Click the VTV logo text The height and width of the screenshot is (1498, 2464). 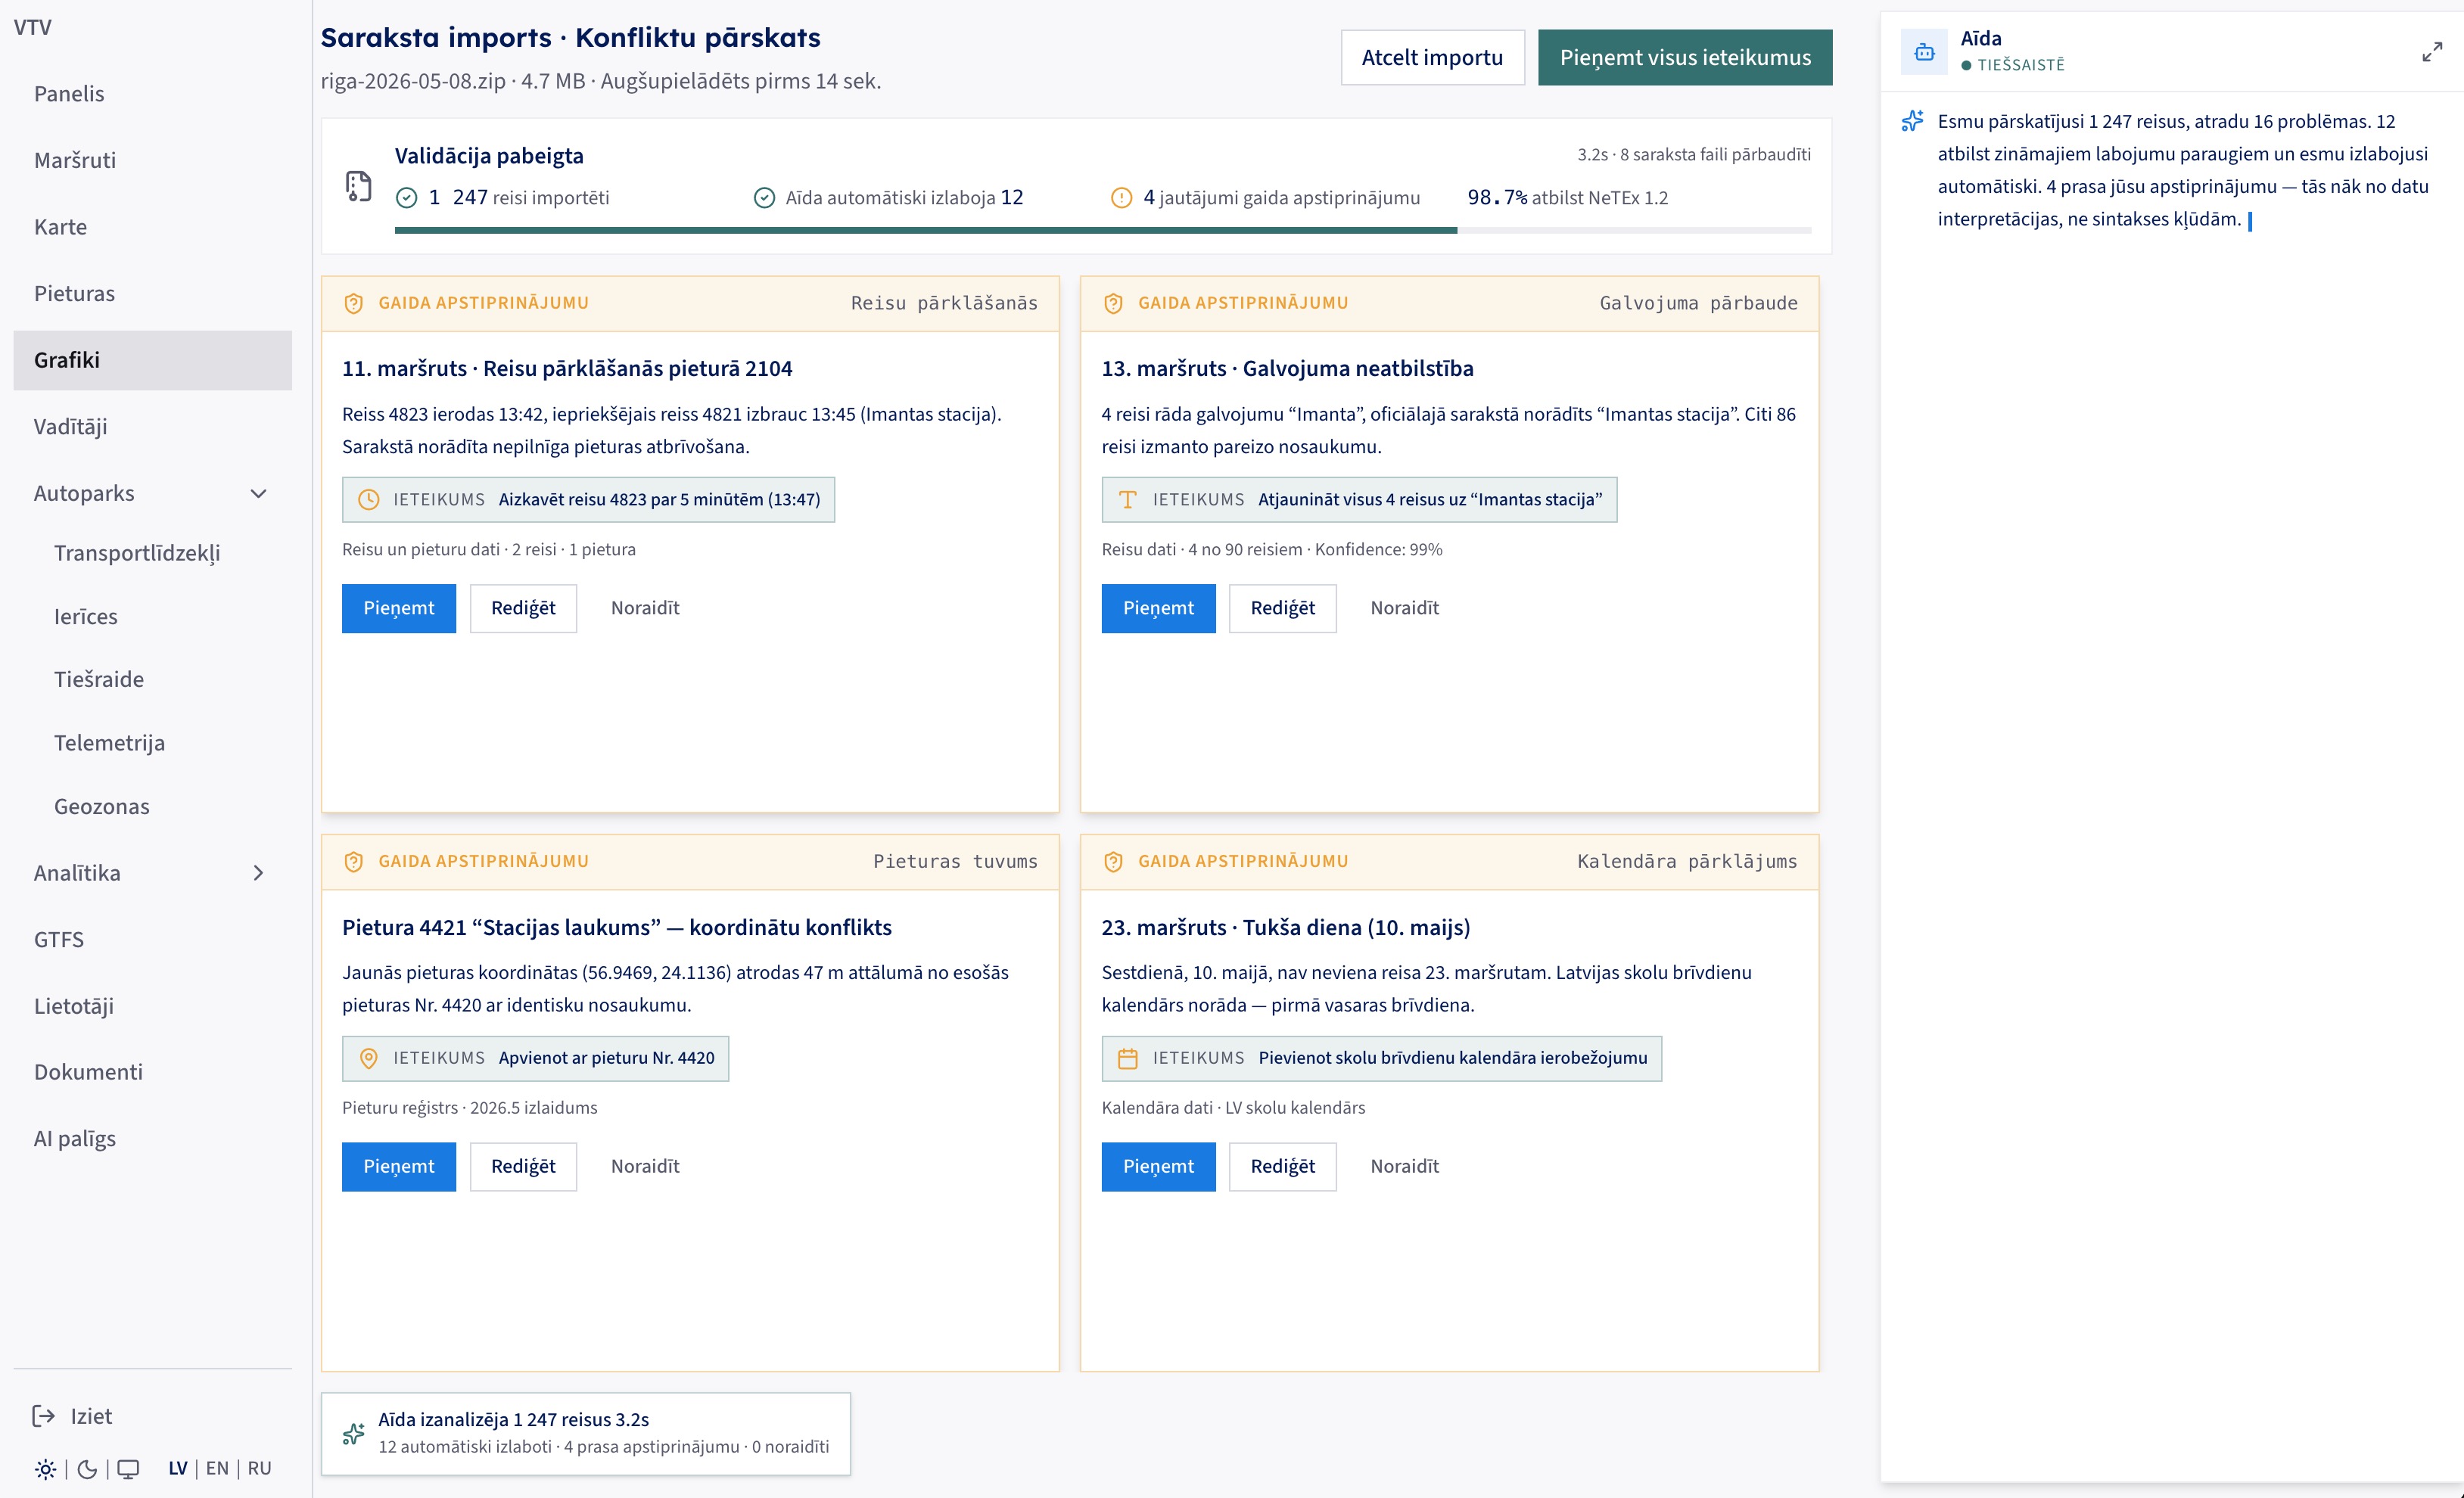point(33,27)
